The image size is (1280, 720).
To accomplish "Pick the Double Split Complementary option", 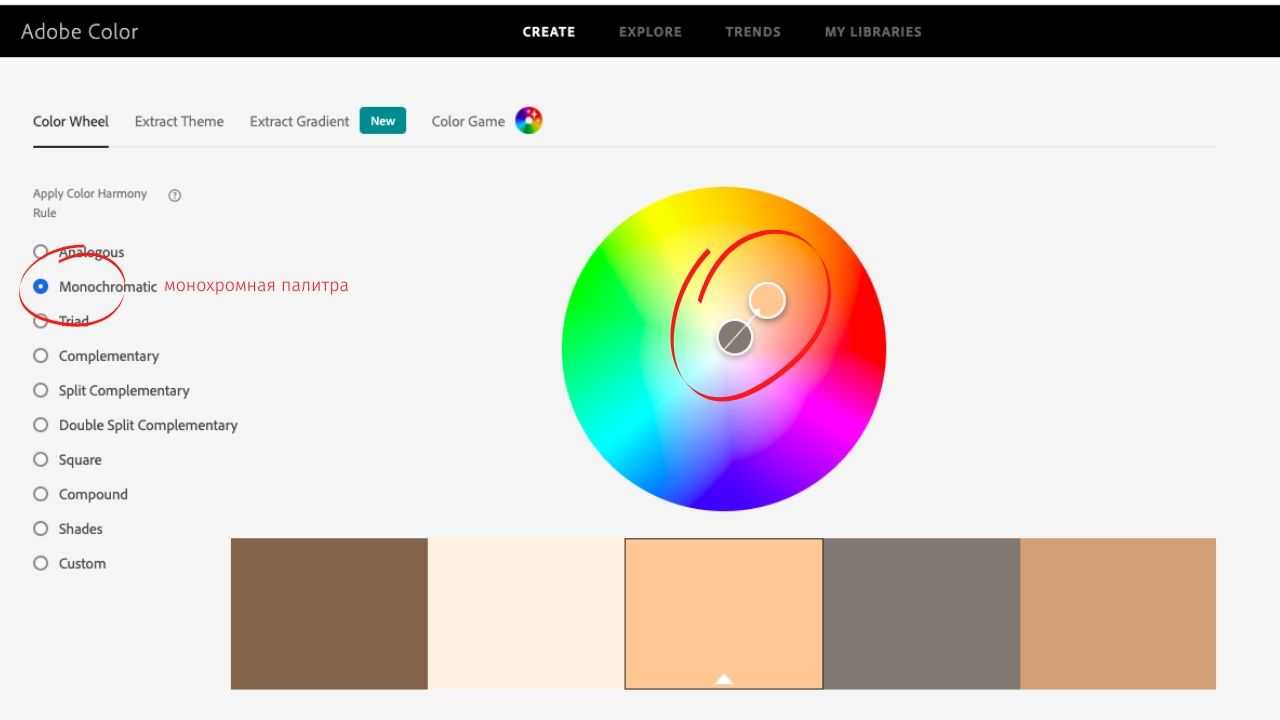I will point(41,425).
